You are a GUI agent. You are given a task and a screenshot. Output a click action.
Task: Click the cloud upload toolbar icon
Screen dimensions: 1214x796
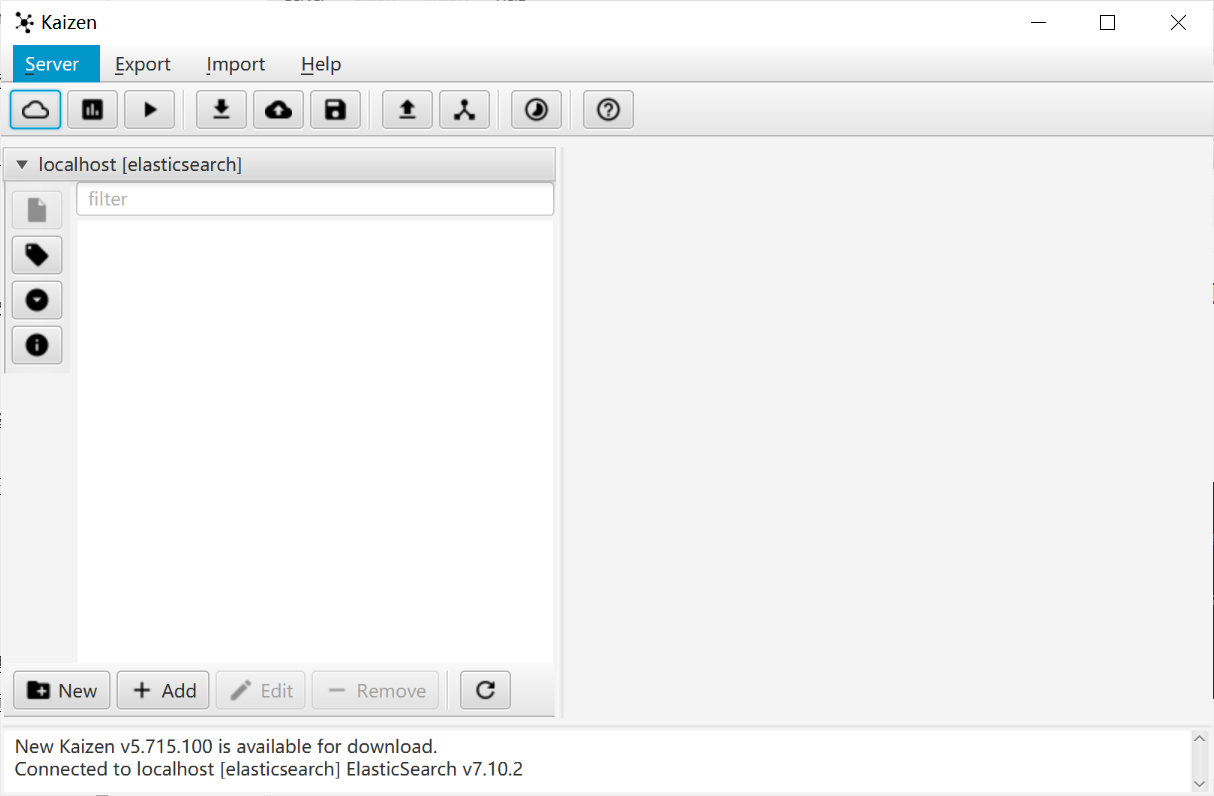pyautogui.click(x=278, y=110)
